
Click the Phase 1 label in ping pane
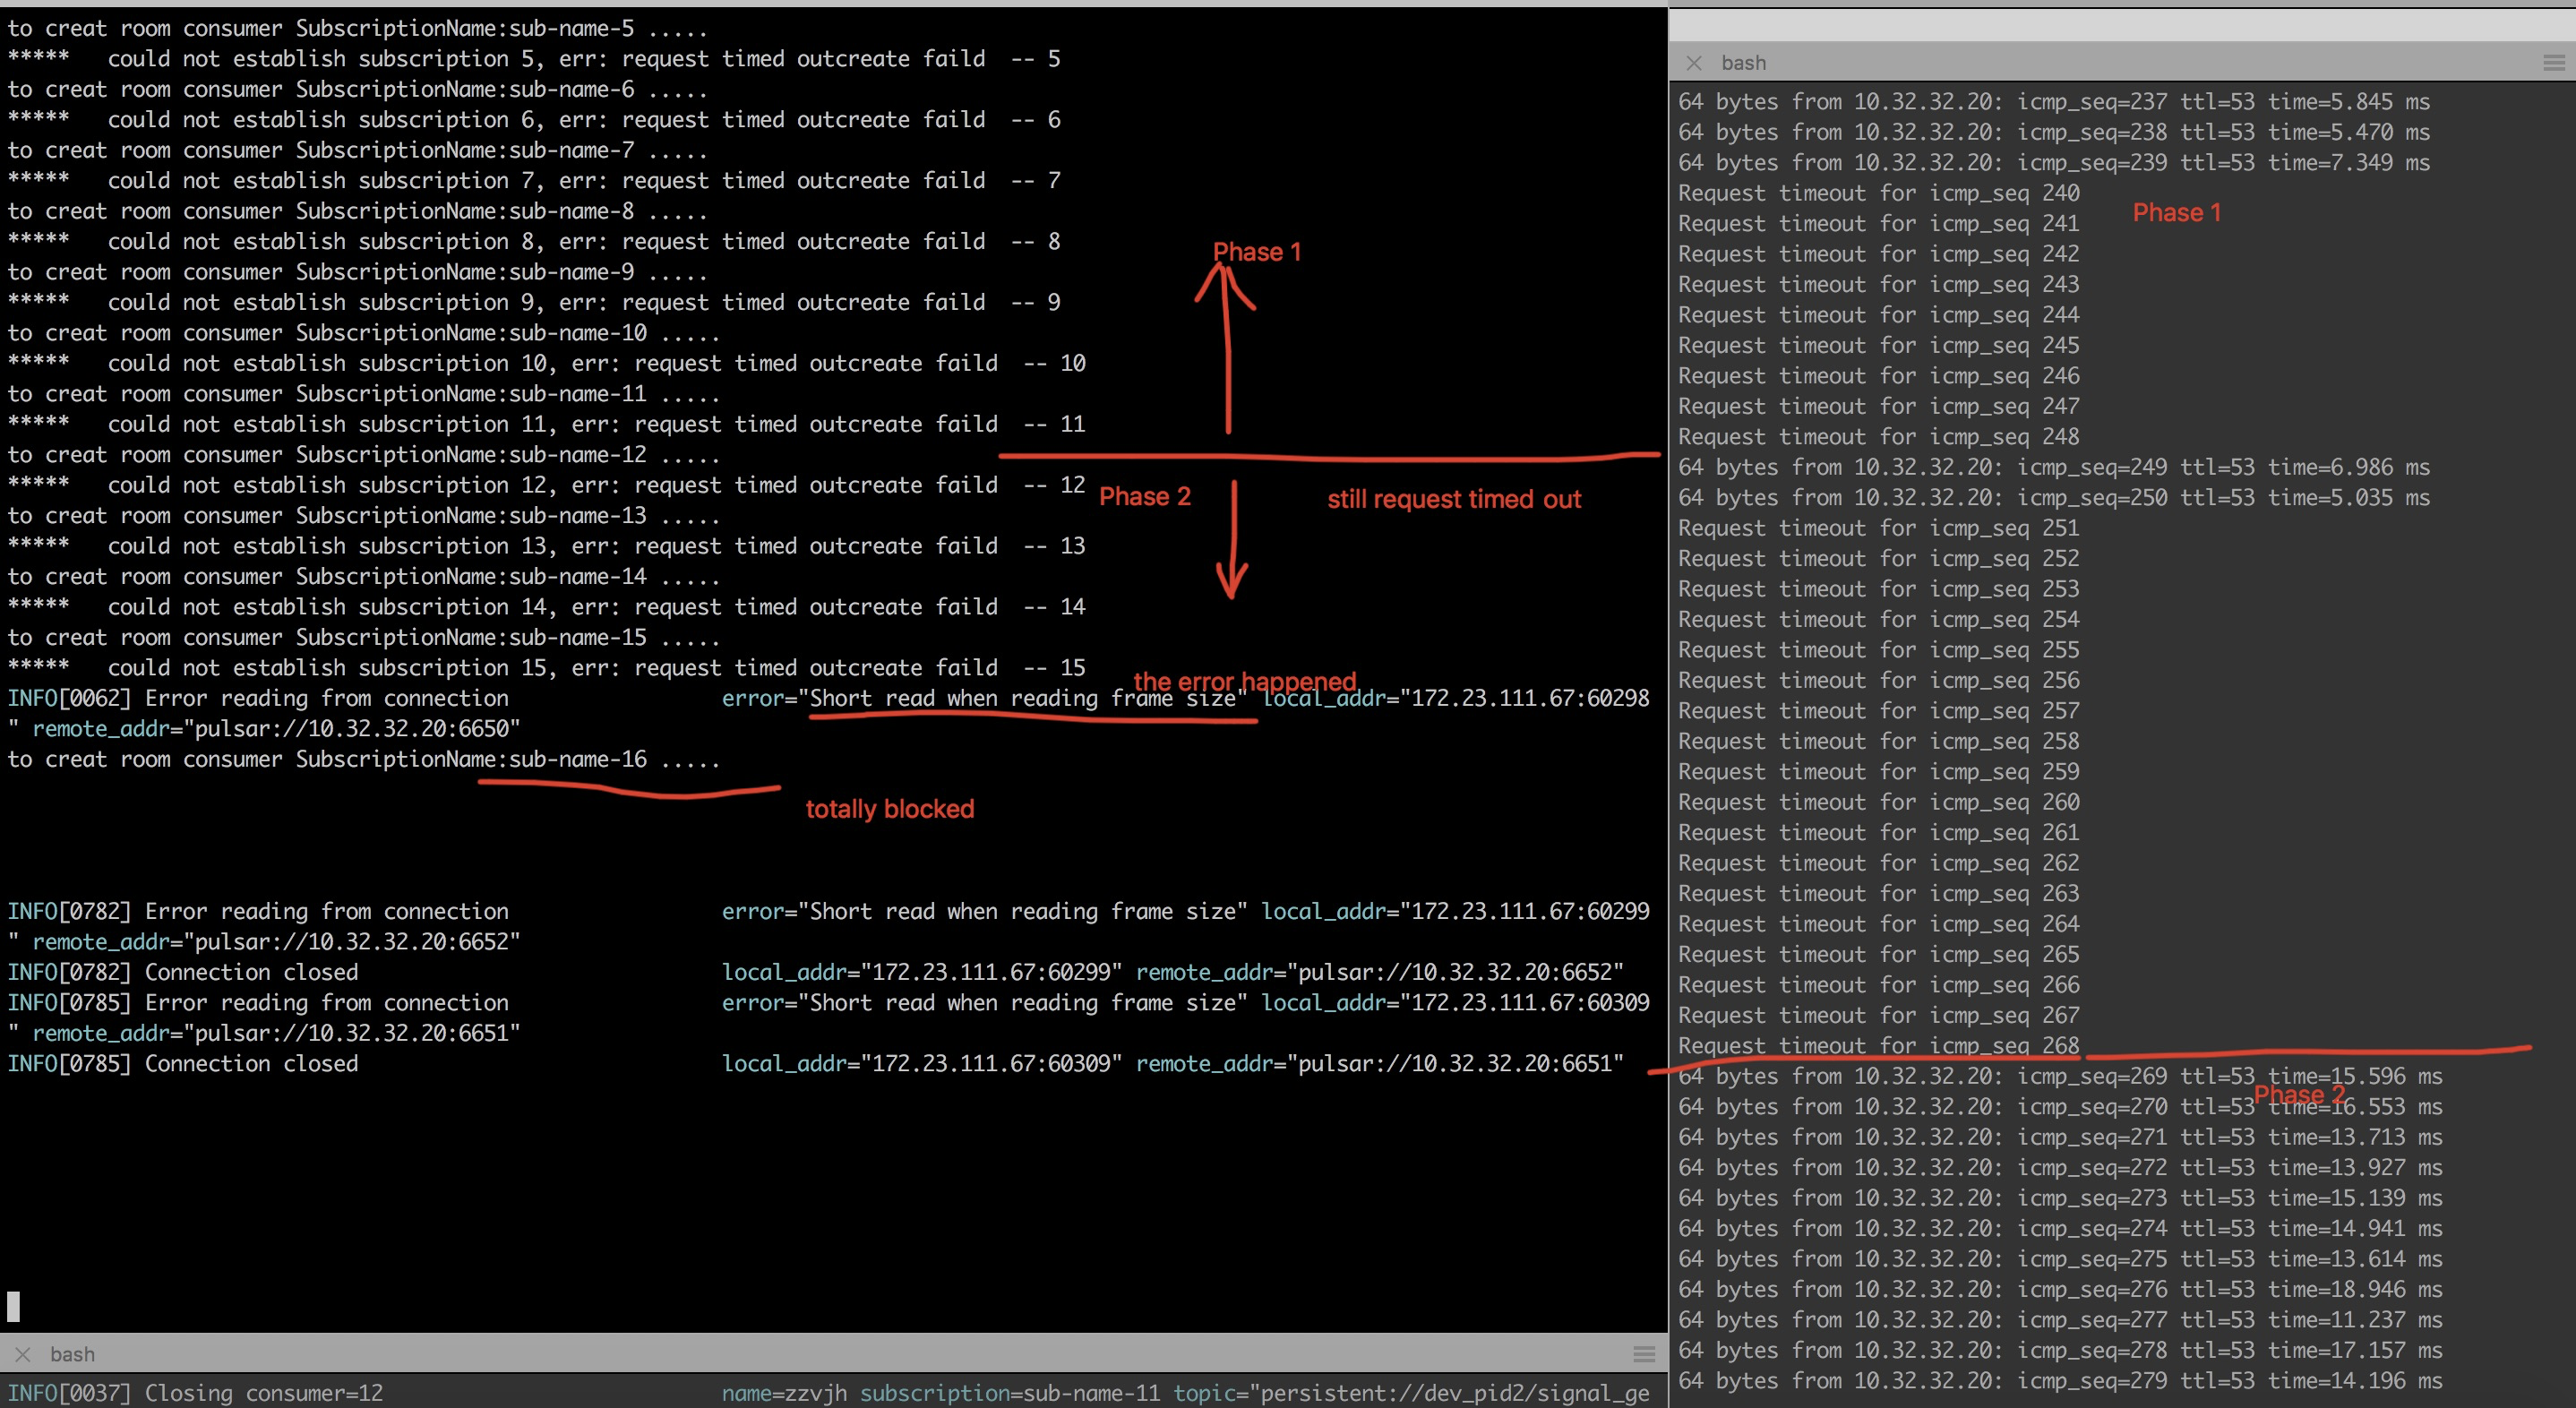(x=2176, y=213)
